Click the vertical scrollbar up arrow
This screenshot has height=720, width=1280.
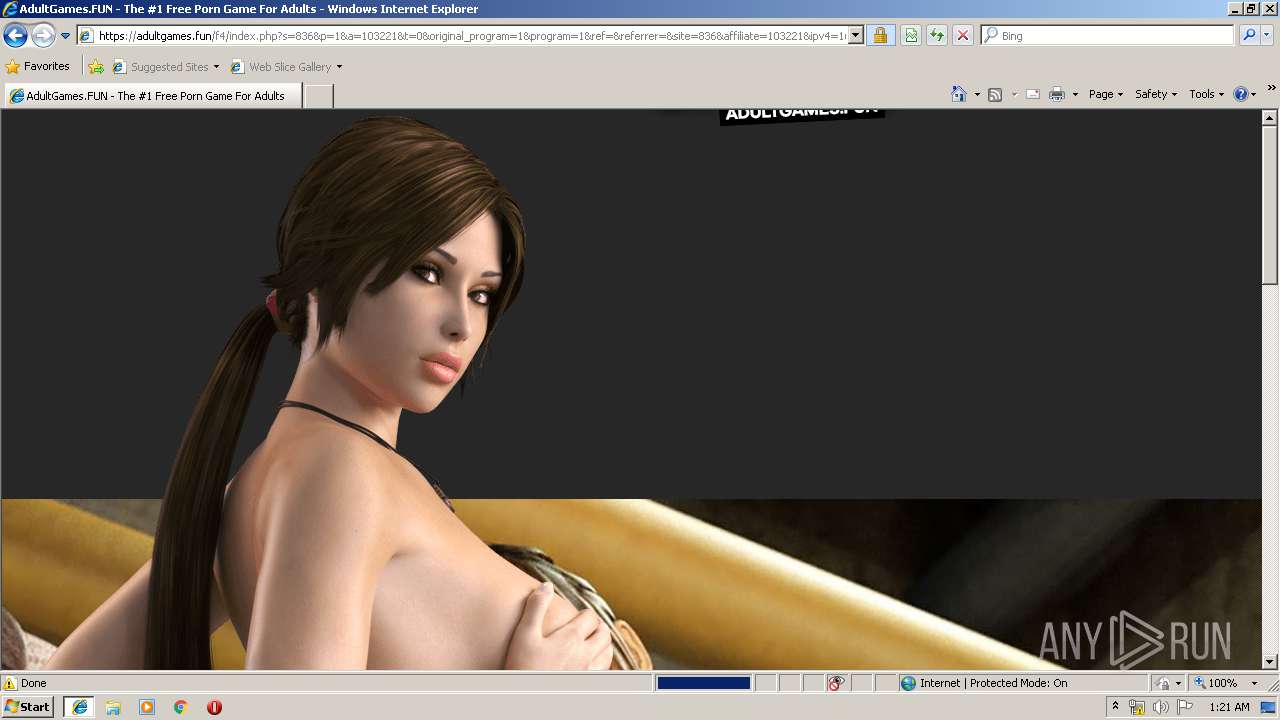[1270, 117]
